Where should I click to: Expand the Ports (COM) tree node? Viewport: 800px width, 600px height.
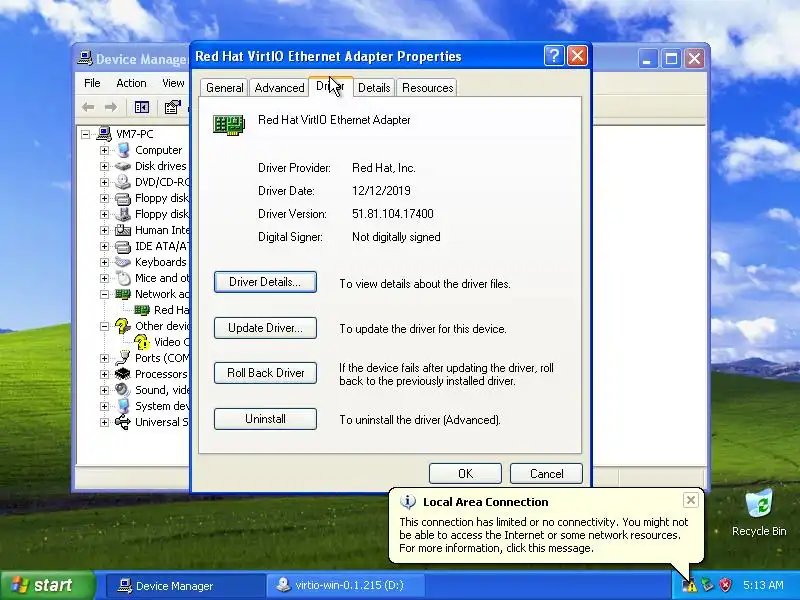tap(104, 359)
